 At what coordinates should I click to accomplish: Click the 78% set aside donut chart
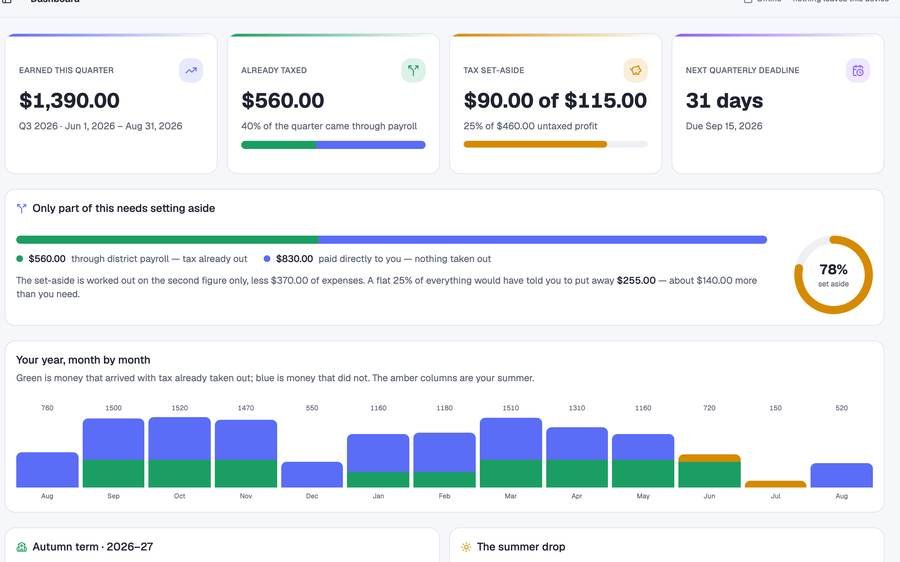coord(833,275)
